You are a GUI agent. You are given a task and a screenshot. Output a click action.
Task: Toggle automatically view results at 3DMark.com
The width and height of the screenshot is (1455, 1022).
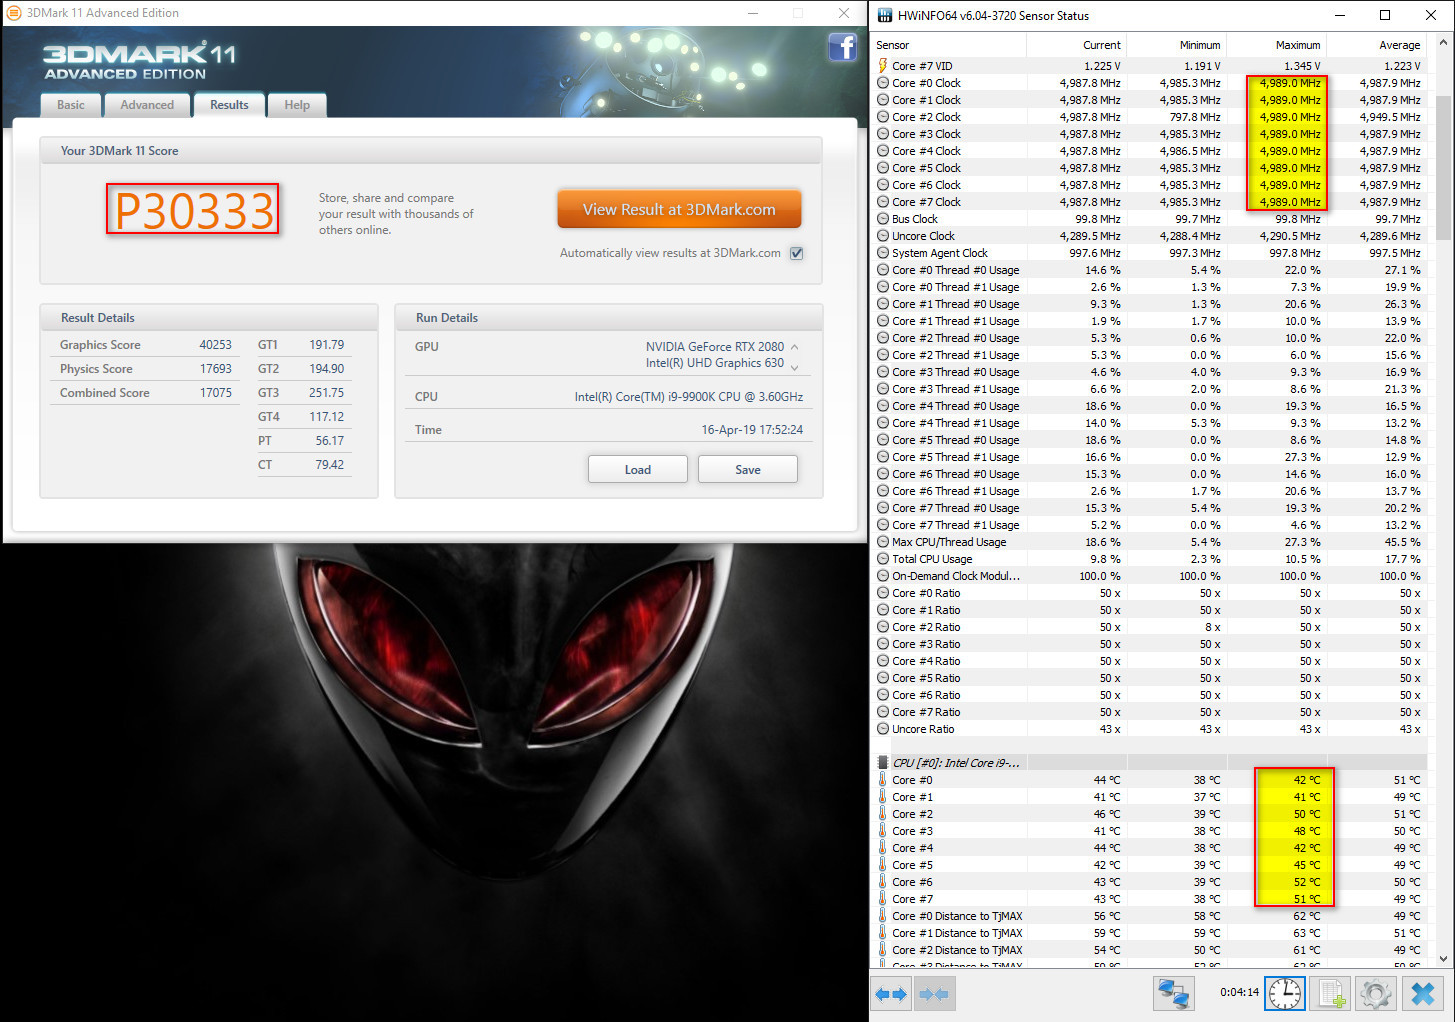coord(797,253)
